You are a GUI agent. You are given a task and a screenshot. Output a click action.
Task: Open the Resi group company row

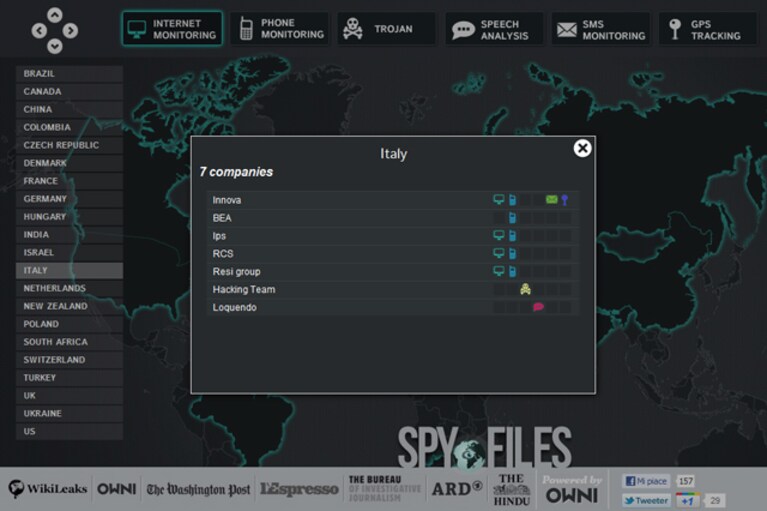392,271
